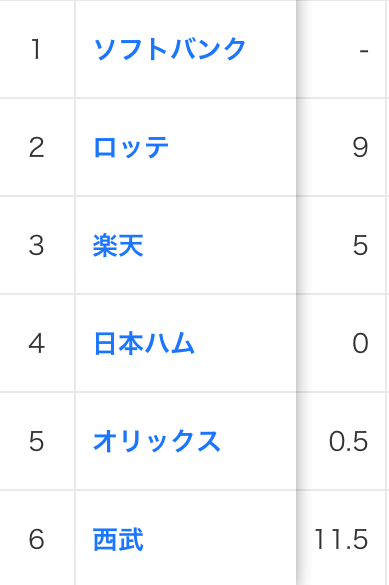The width and height of the screenshot is (389, 585).
Task: Click the value 0 in 日本ハム row
Action: 360,343
